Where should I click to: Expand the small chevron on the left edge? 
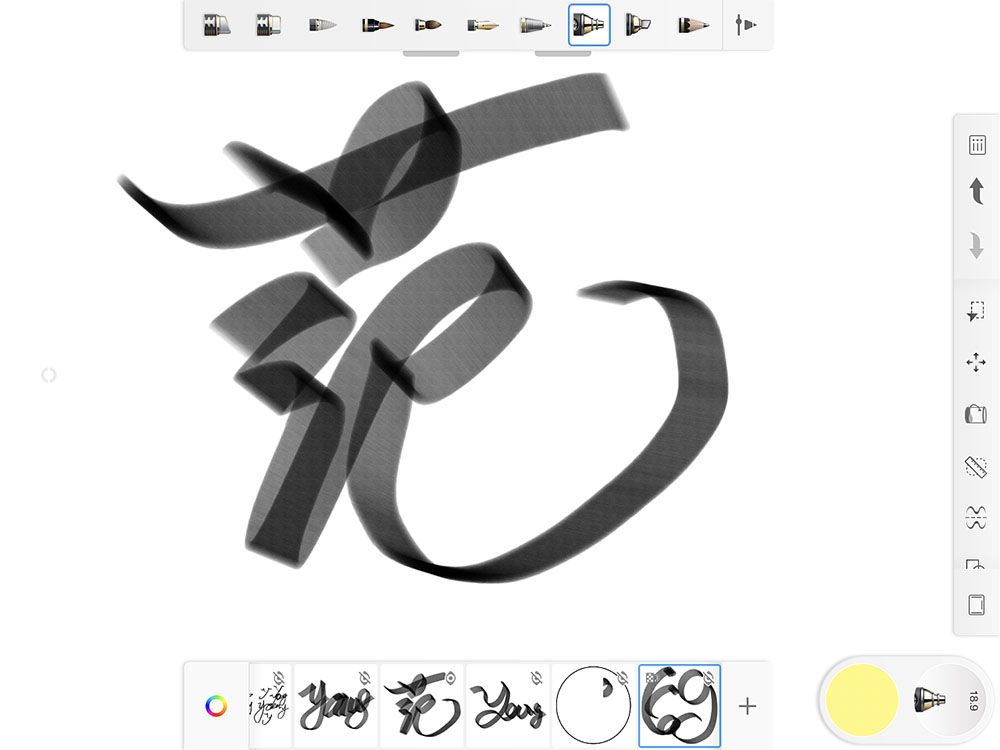pyautogui.click(x=48, y=375)
